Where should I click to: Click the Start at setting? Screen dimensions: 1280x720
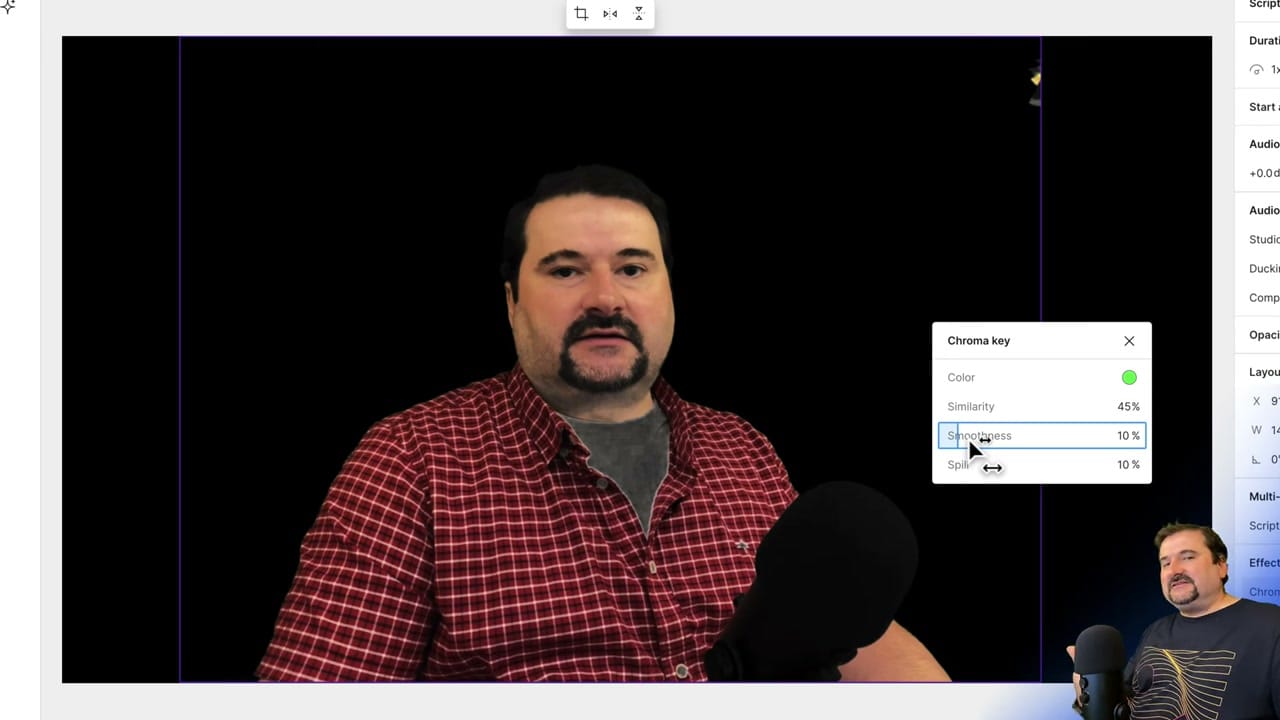(1263, 107)
